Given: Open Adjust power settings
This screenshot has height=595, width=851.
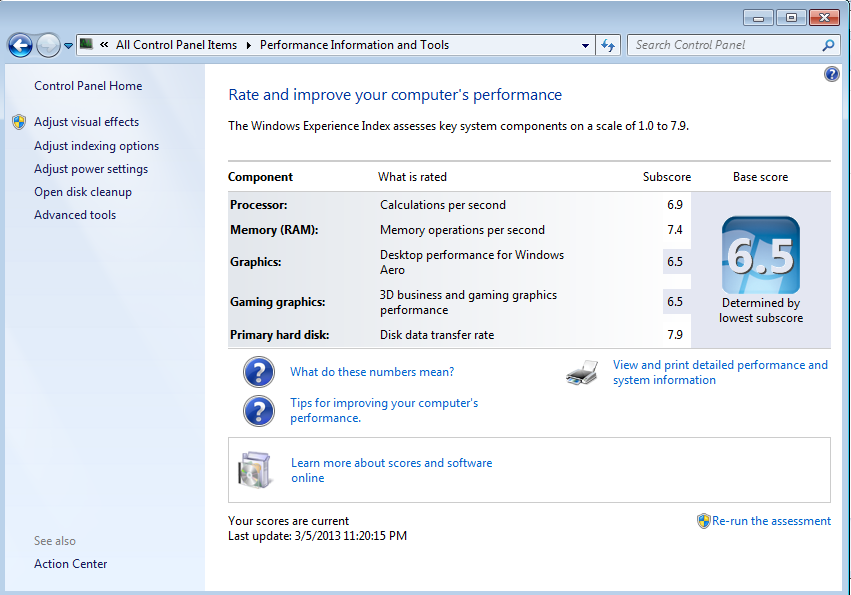Looking at the screenshot, I should [91, 169].
